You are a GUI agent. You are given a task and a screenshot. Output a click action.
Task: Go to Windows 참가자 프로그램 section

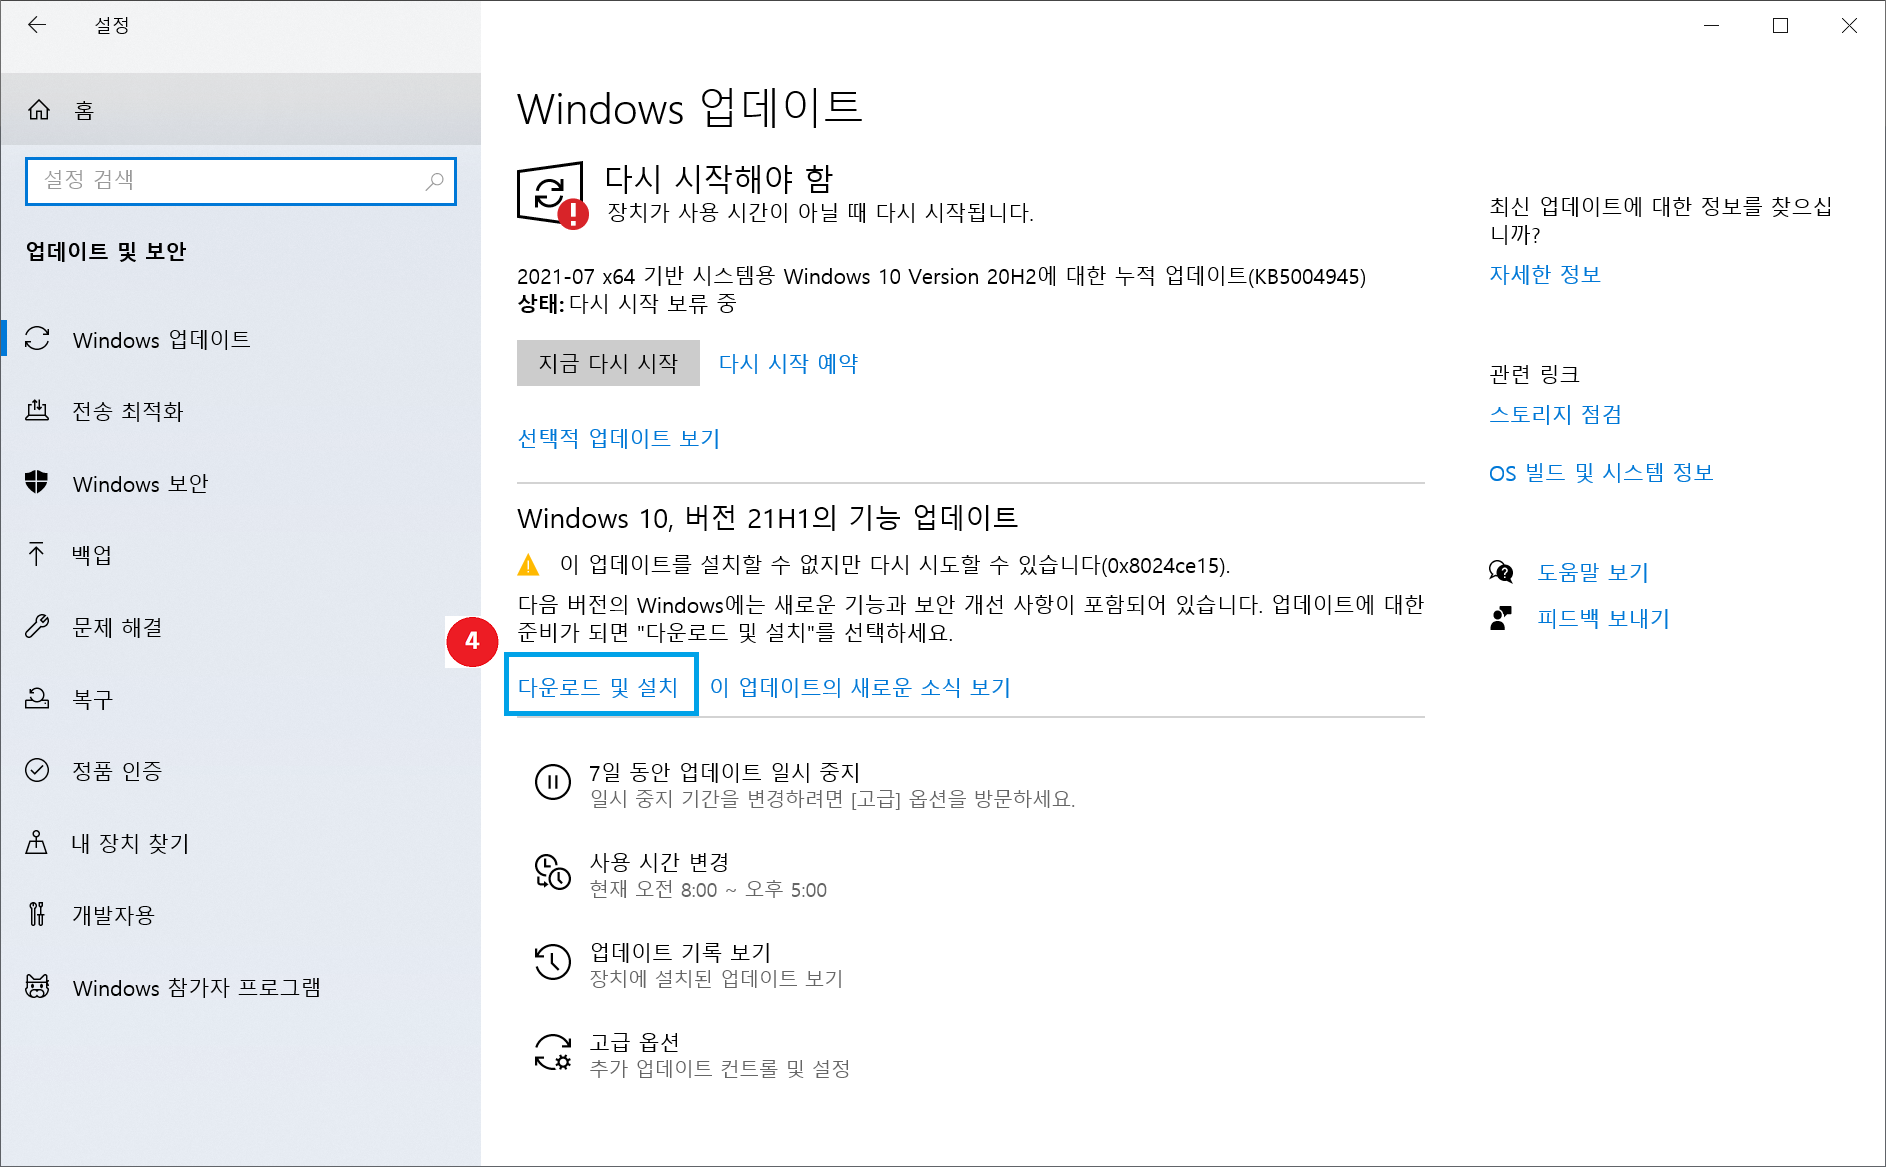196,988
